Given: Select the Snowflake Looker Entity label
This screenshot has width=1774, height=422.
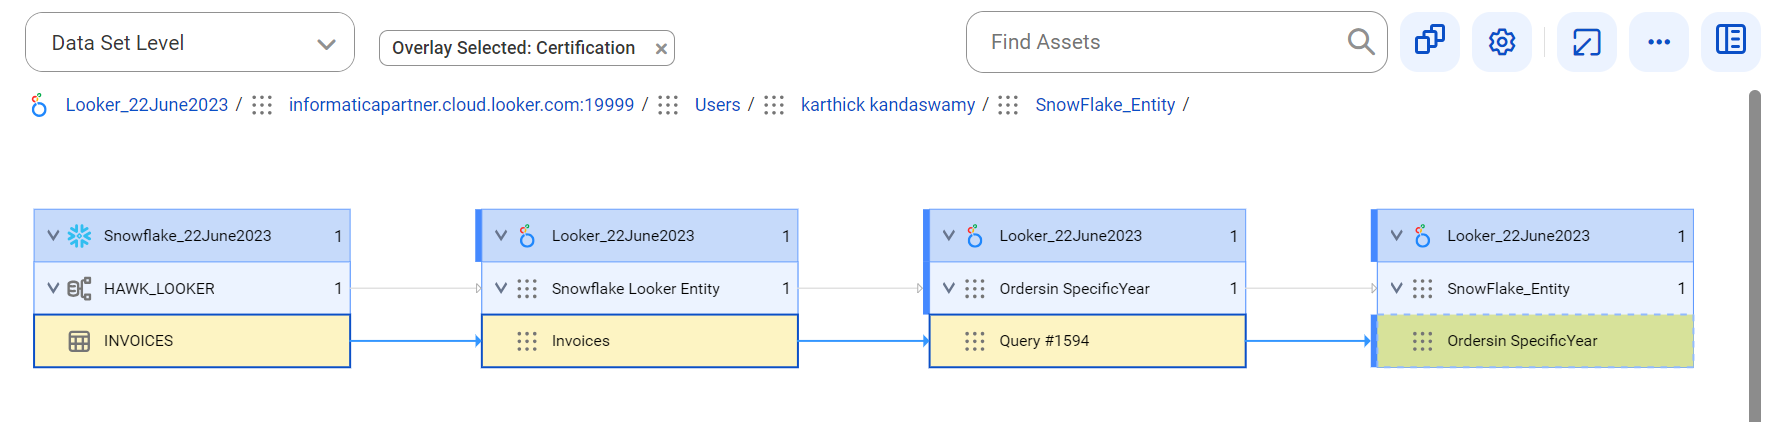Looking at the screenshot, I should [636, 288].
